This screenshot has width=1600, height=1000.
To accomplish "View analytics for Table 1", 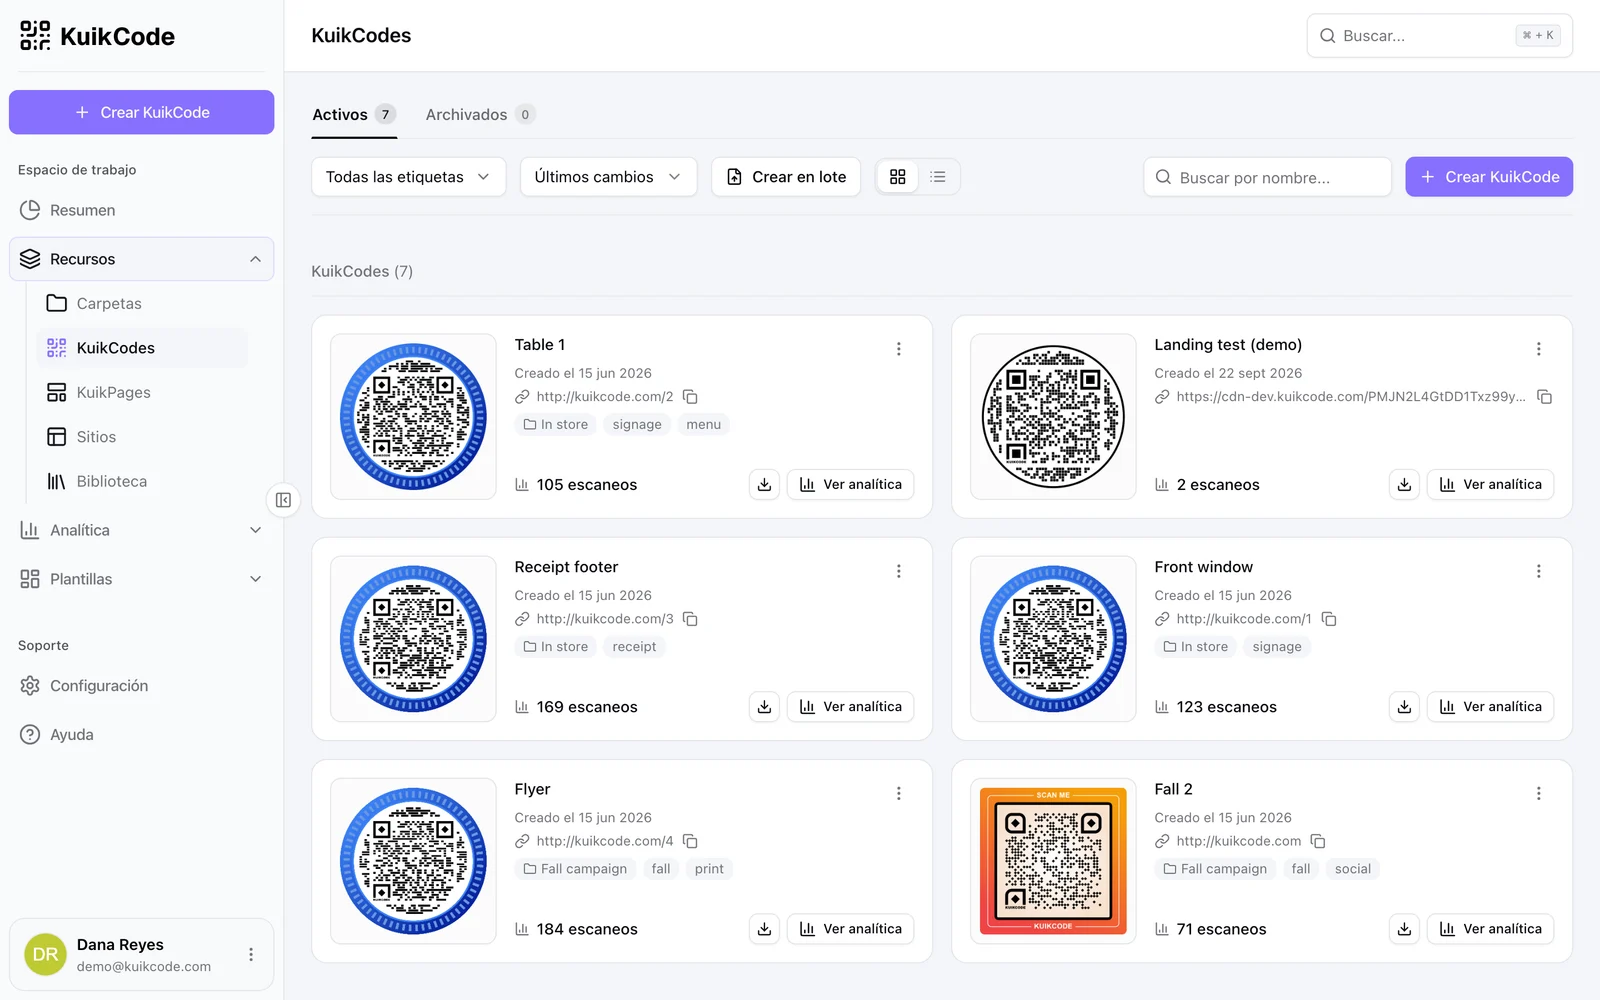I will (x=850, y=484).
